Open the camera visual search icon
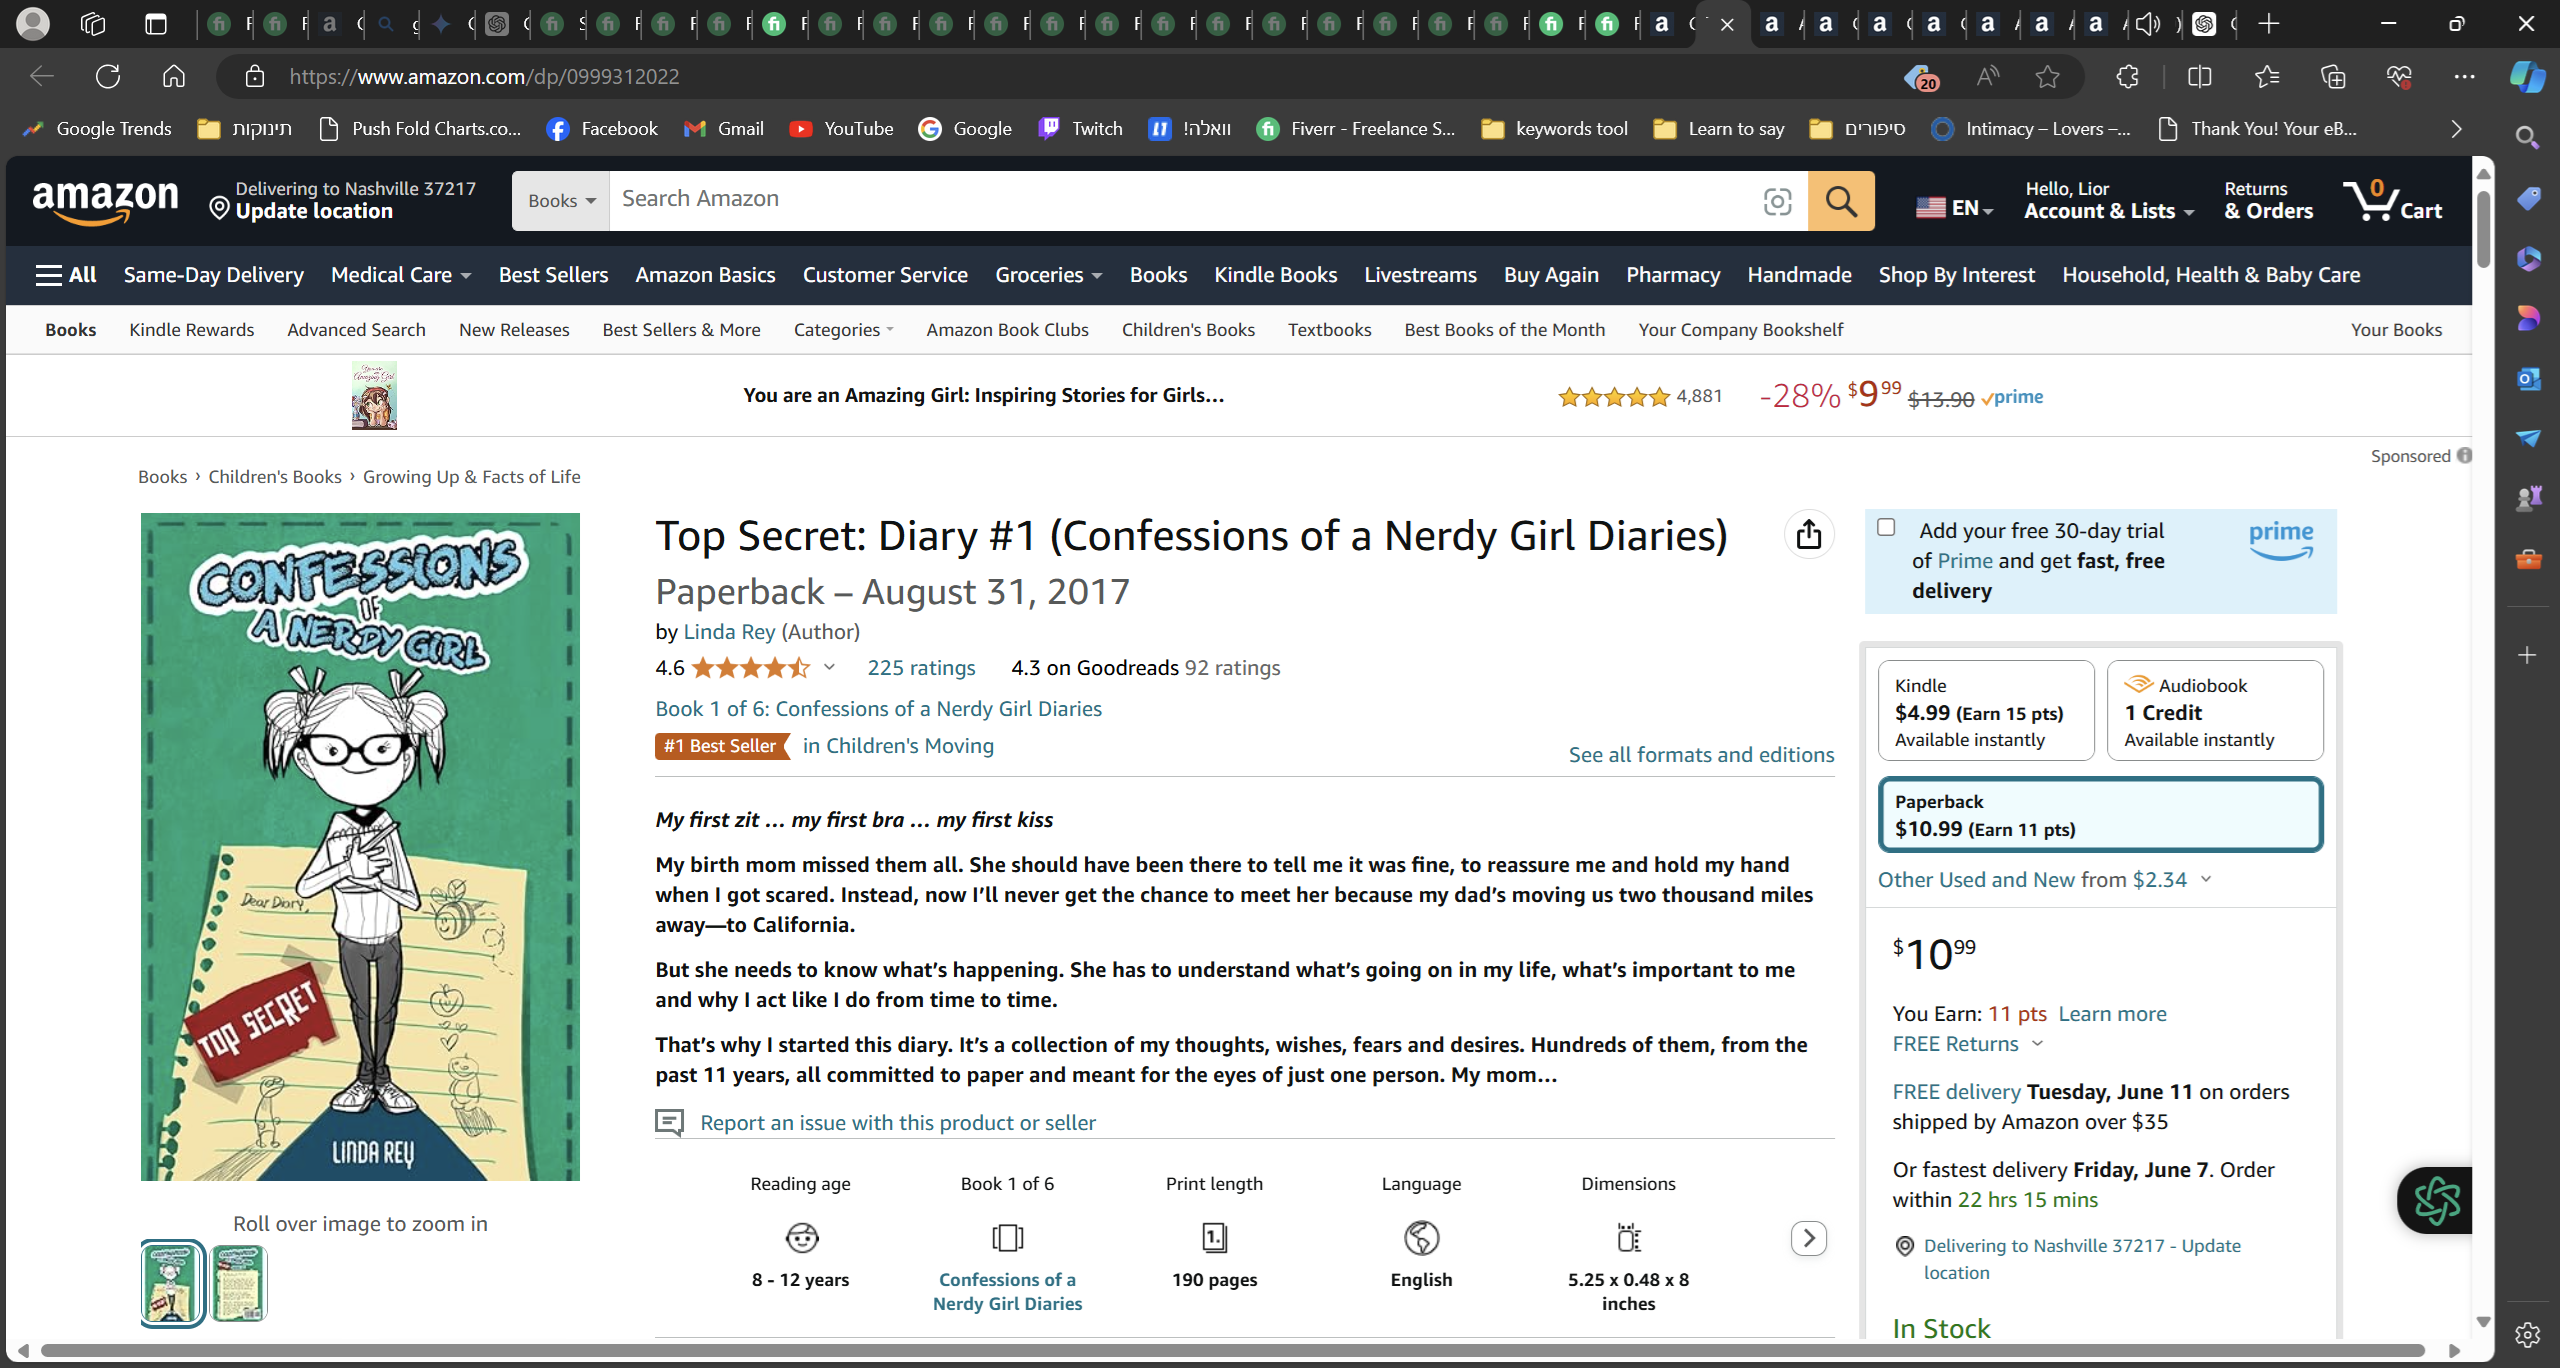Viewport: 2560px width, 1368px height. (1777, 201)
